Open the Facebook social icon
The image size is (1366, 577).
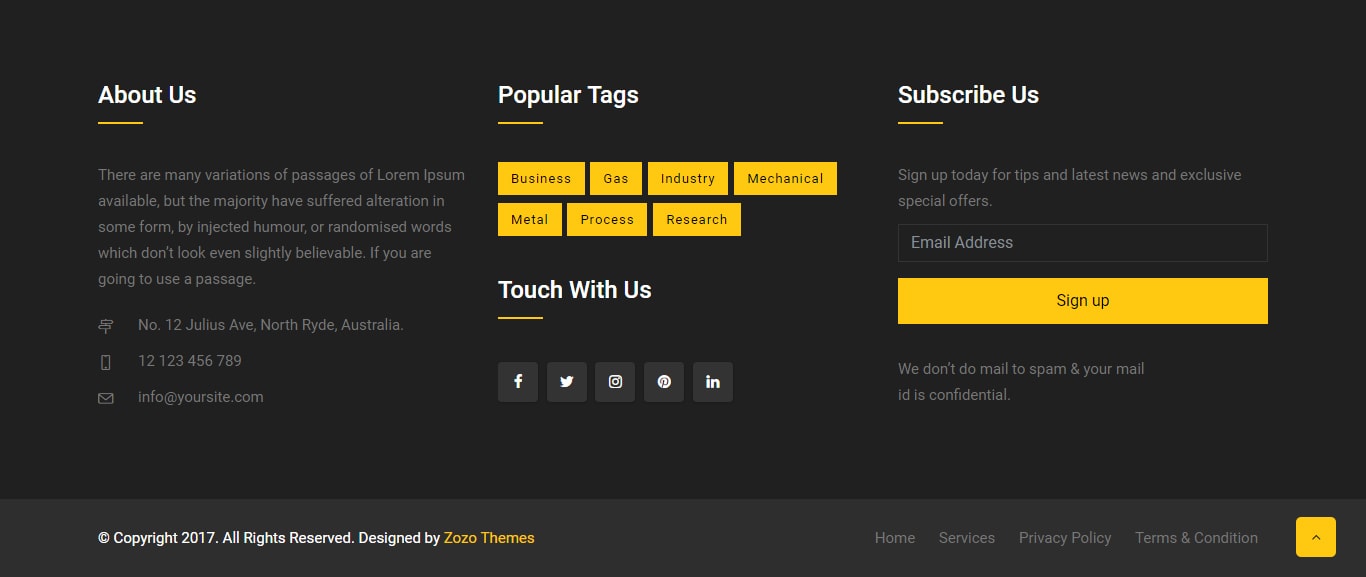click(518, 382)
